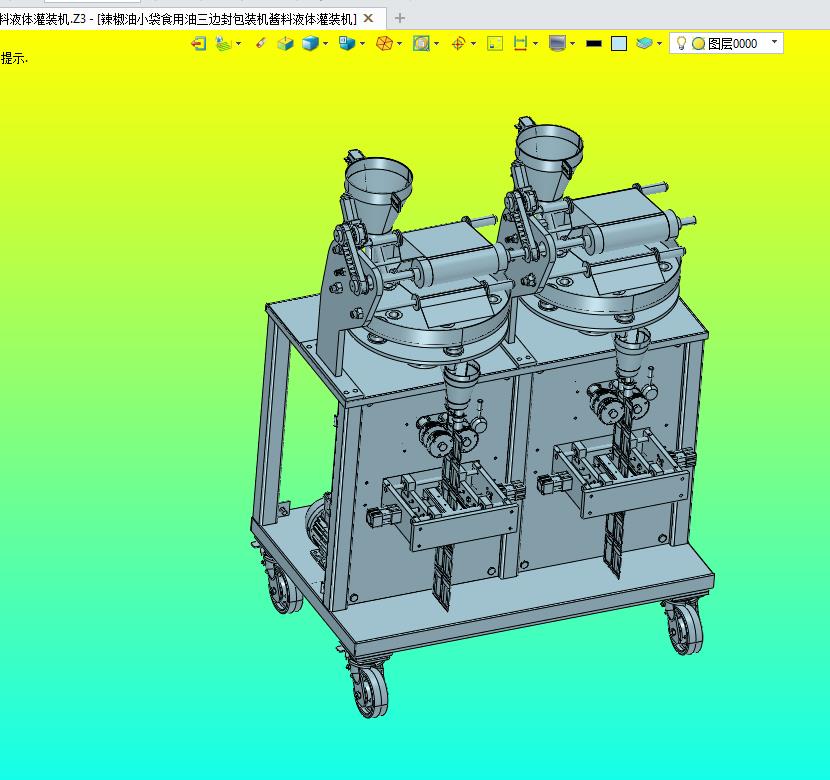Select the eraser tool icon
Image resolution: width=830 pixels, height=780 pixels.
pyautogui.click(x=261, y=43)
